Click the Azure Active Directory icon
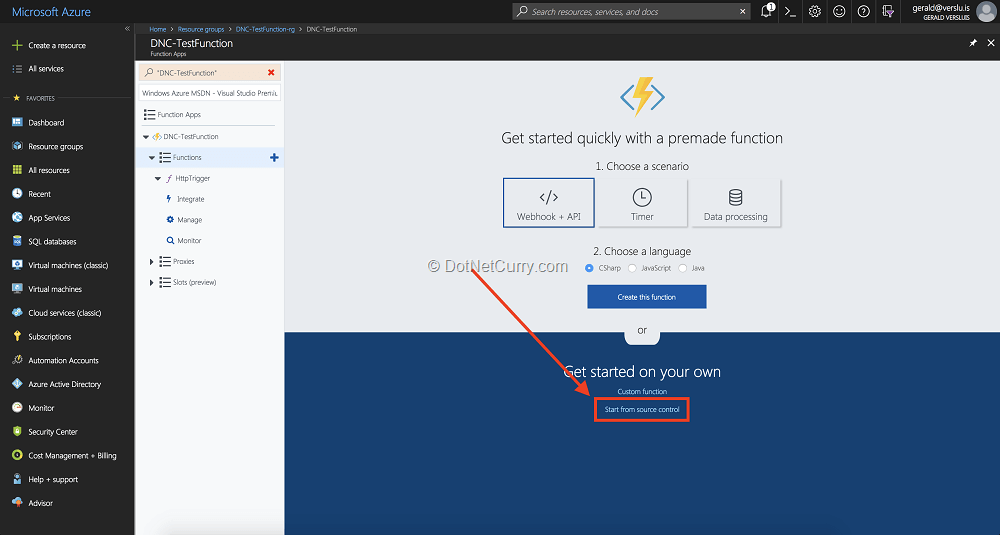 17,384
